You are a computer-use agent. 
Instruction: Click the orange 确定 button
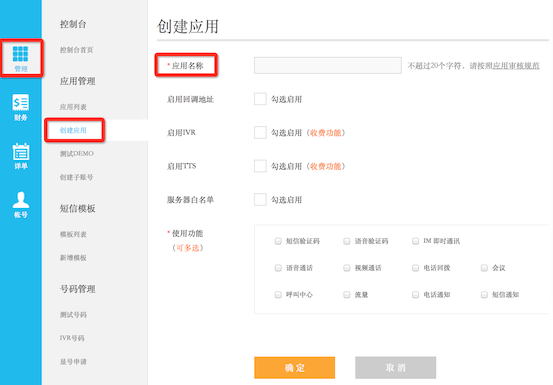coord(294,367)
